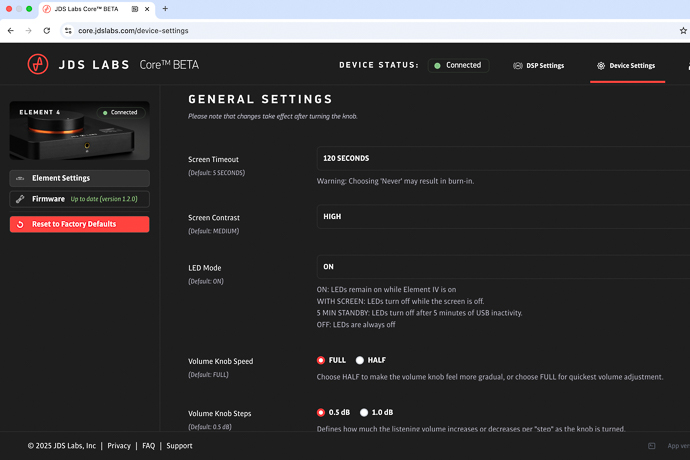
Task: Click the Volume Knob Speed label
Action: (220, 361)
